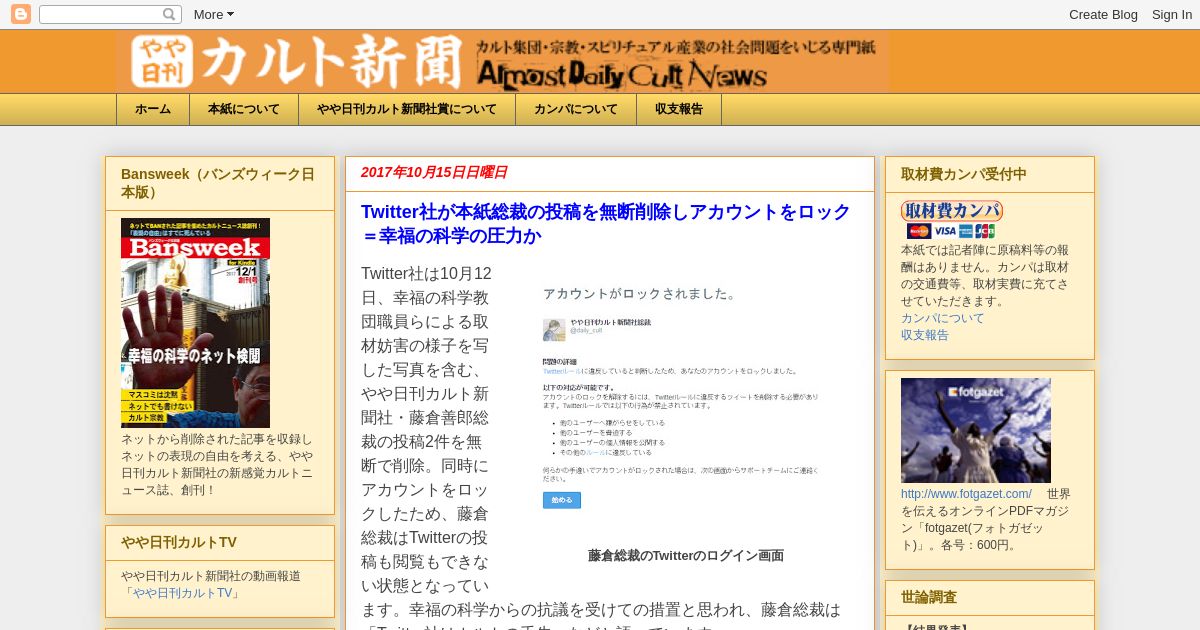Image resolution: width=1200 pixels, height=630 pixels.
Task: Open the sidebar カンパについて link
Action: pyautogui.click(x=942, y=318)
